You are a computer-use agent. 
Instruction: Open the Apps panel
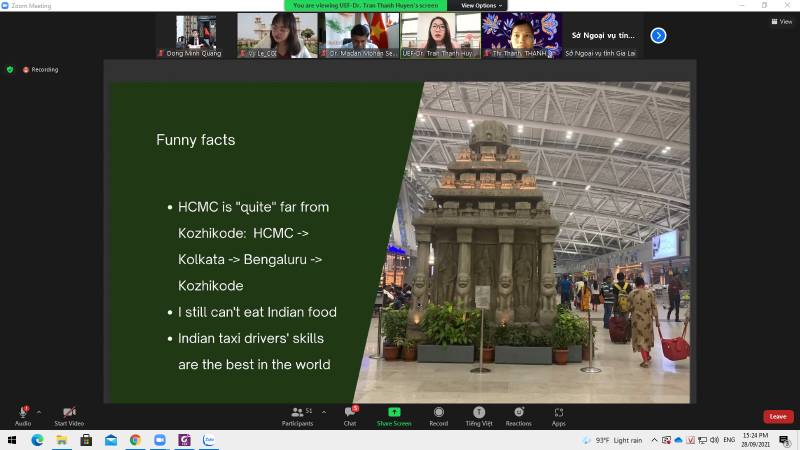558,413
